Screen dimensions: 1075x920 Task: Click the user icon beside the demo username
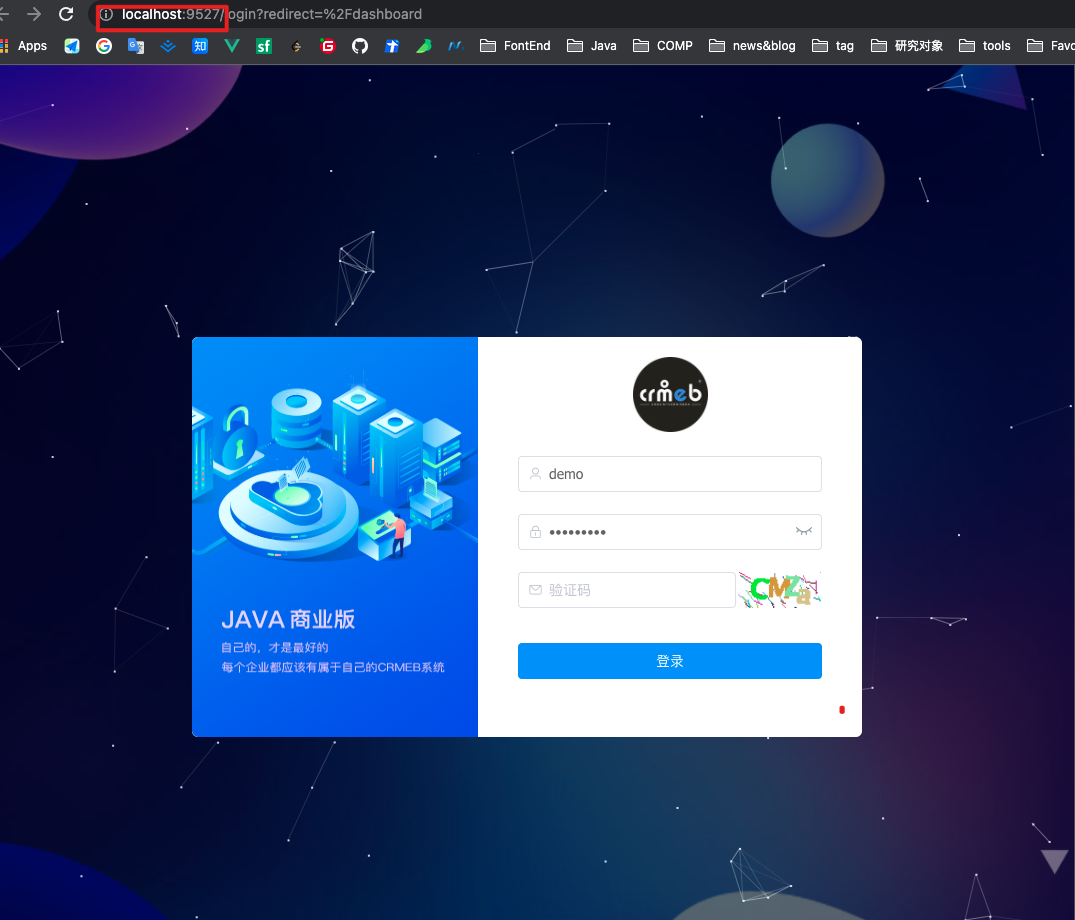(x=535, y=474)
